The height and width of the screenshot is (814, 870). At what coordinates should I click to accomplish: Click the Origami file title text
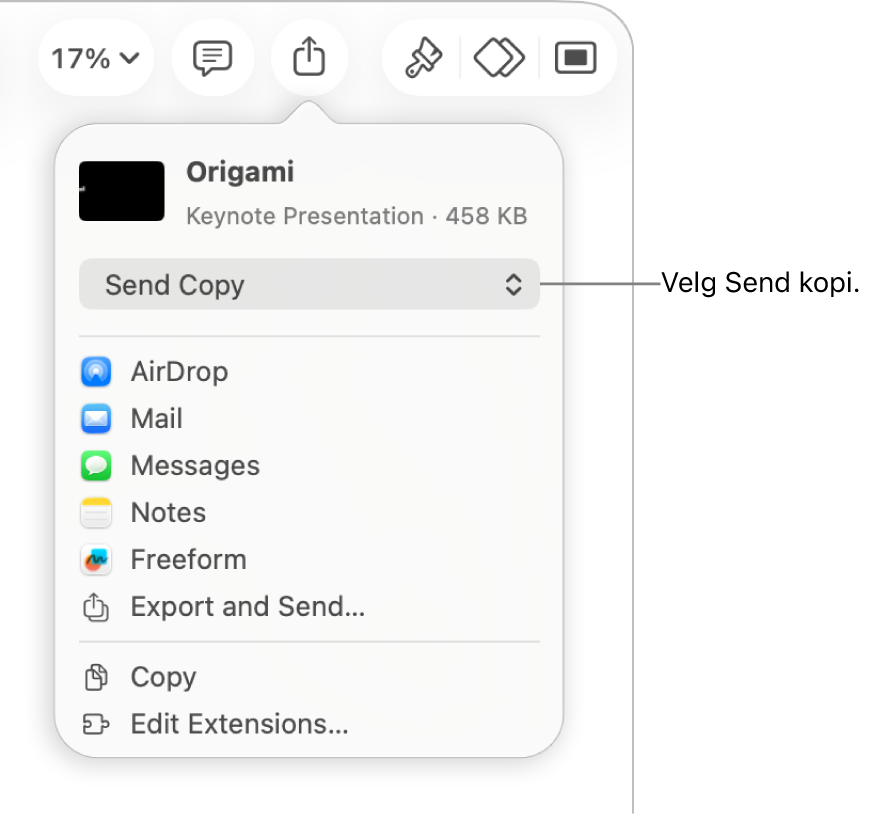point(240,172)
